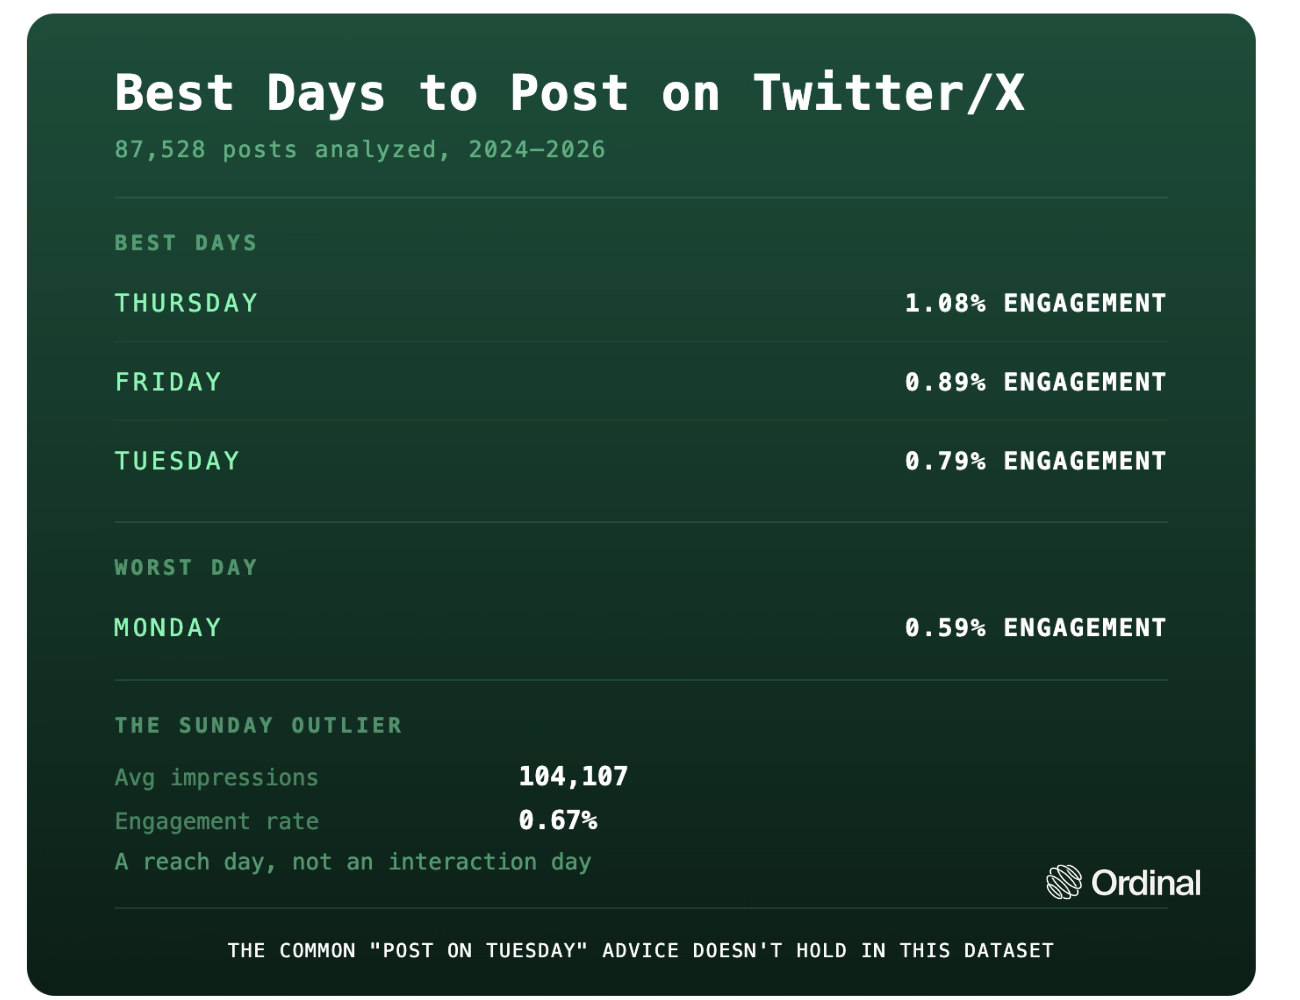Screen dimensions: 1300x1000
Task: Click the Engagement rate label
Action: pyautogui.click(x=216, y=821)
